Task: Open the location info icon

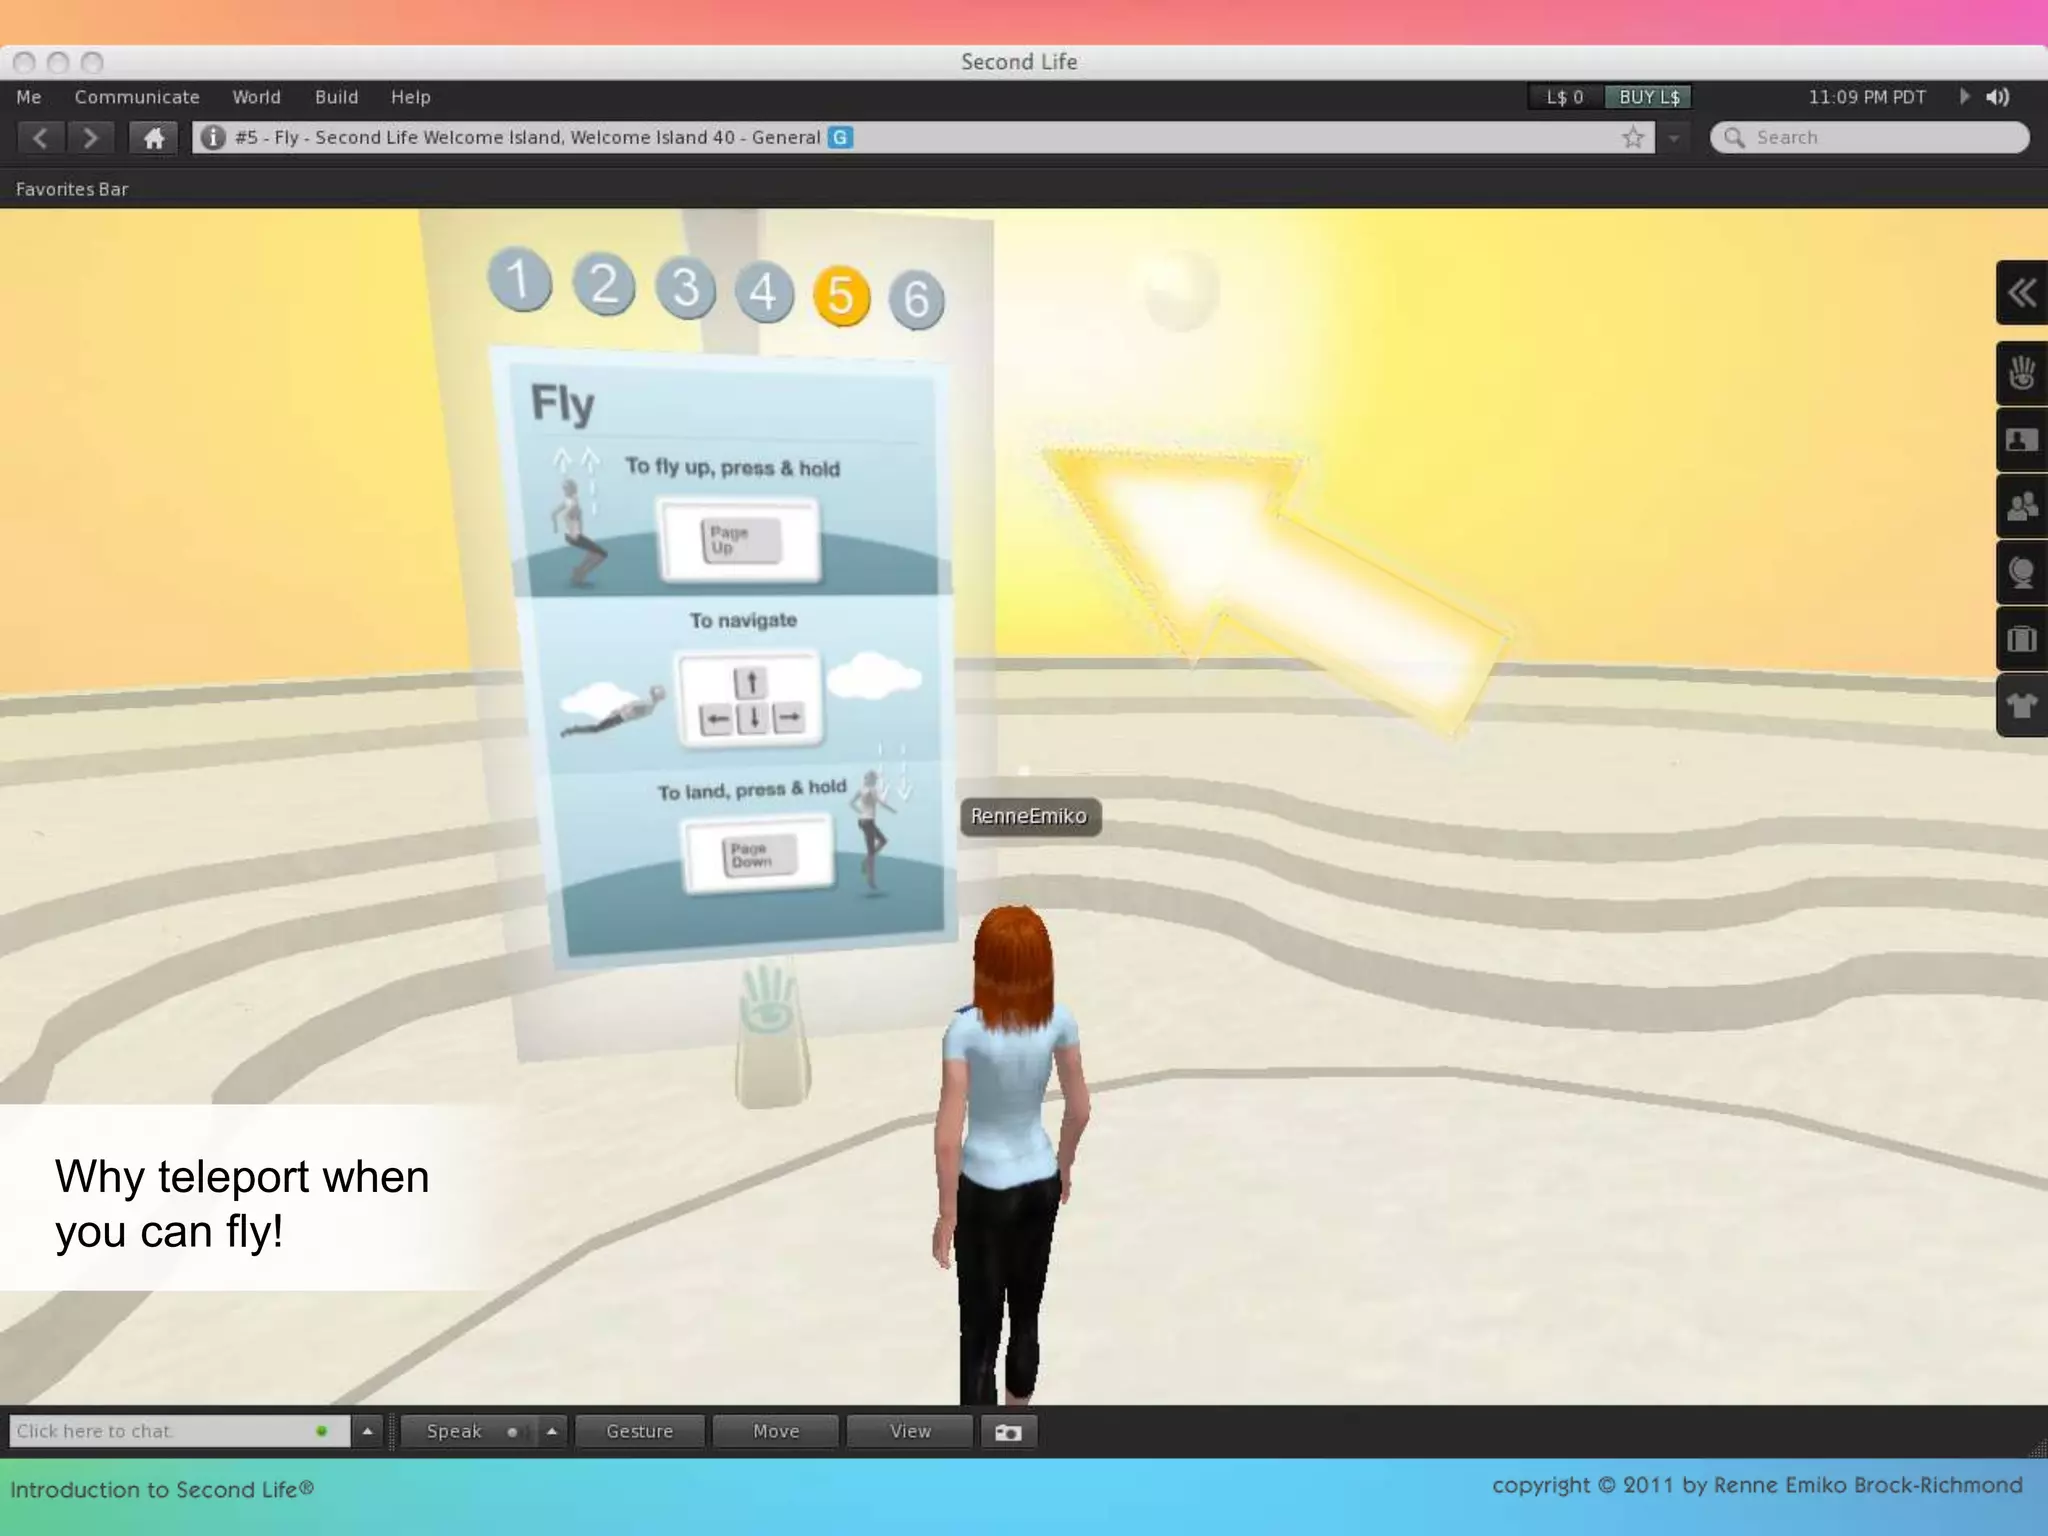Action: 212,138
